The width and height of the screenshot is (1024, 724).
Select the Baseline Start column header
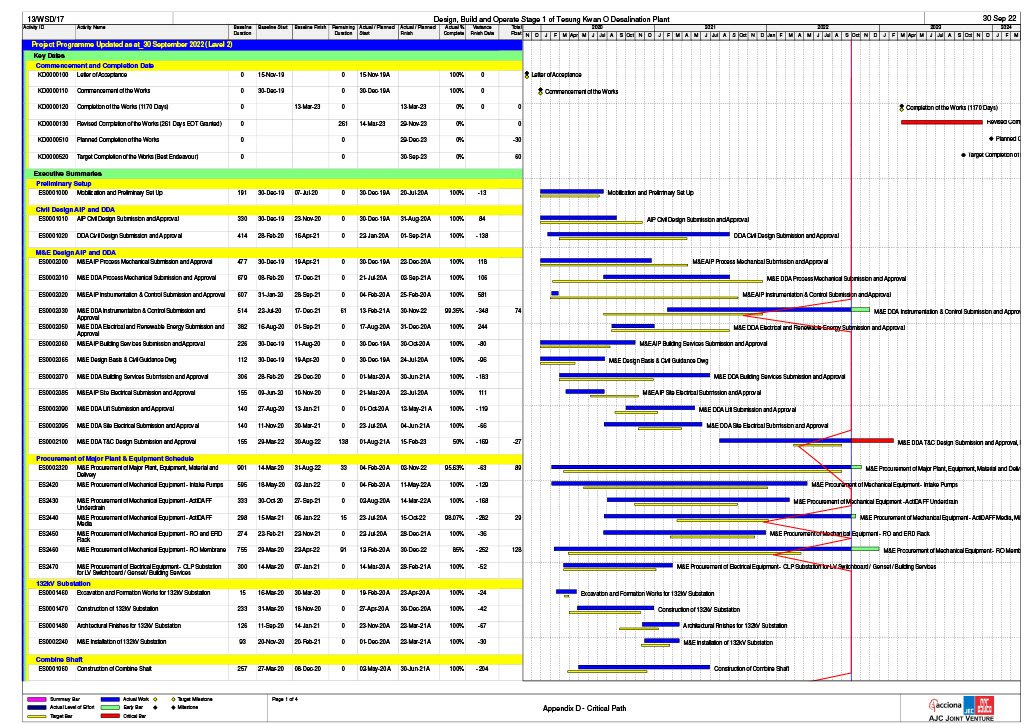point(273,27)
